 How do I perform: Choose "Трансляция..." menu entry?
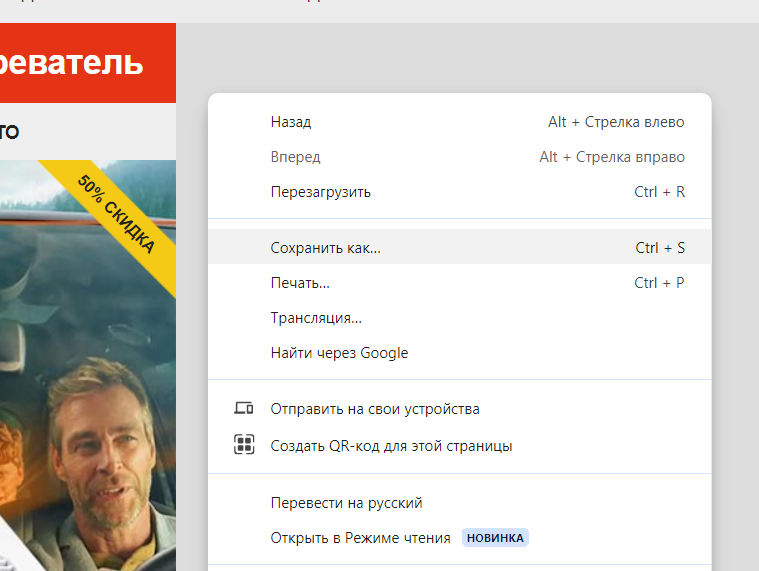tap(459, 318)
